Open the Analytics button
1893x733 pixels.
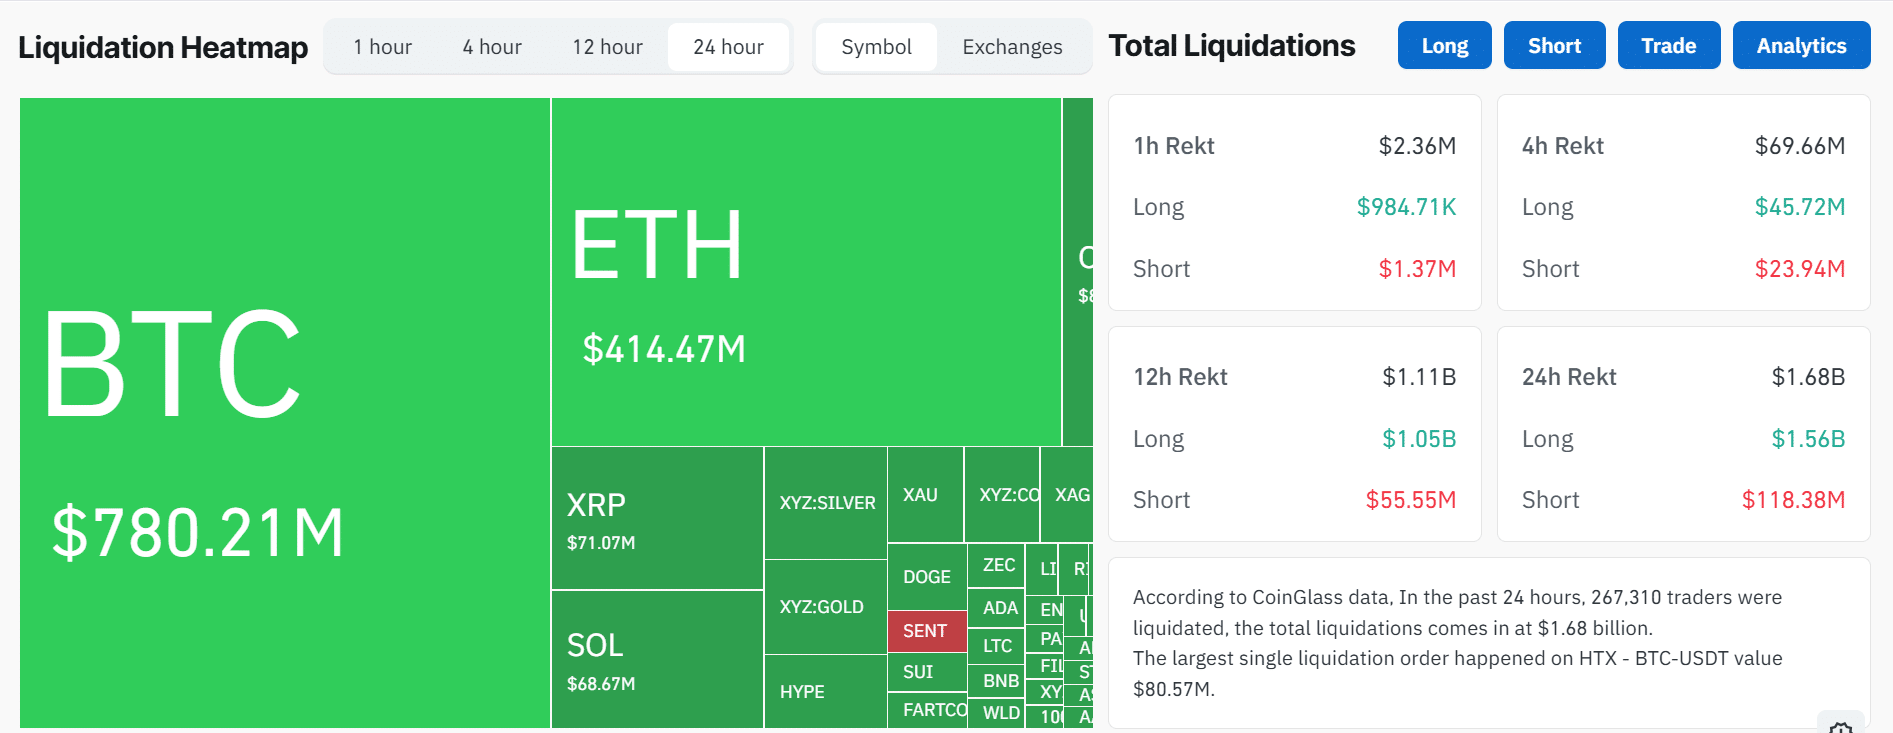[x=1801, y=46]
